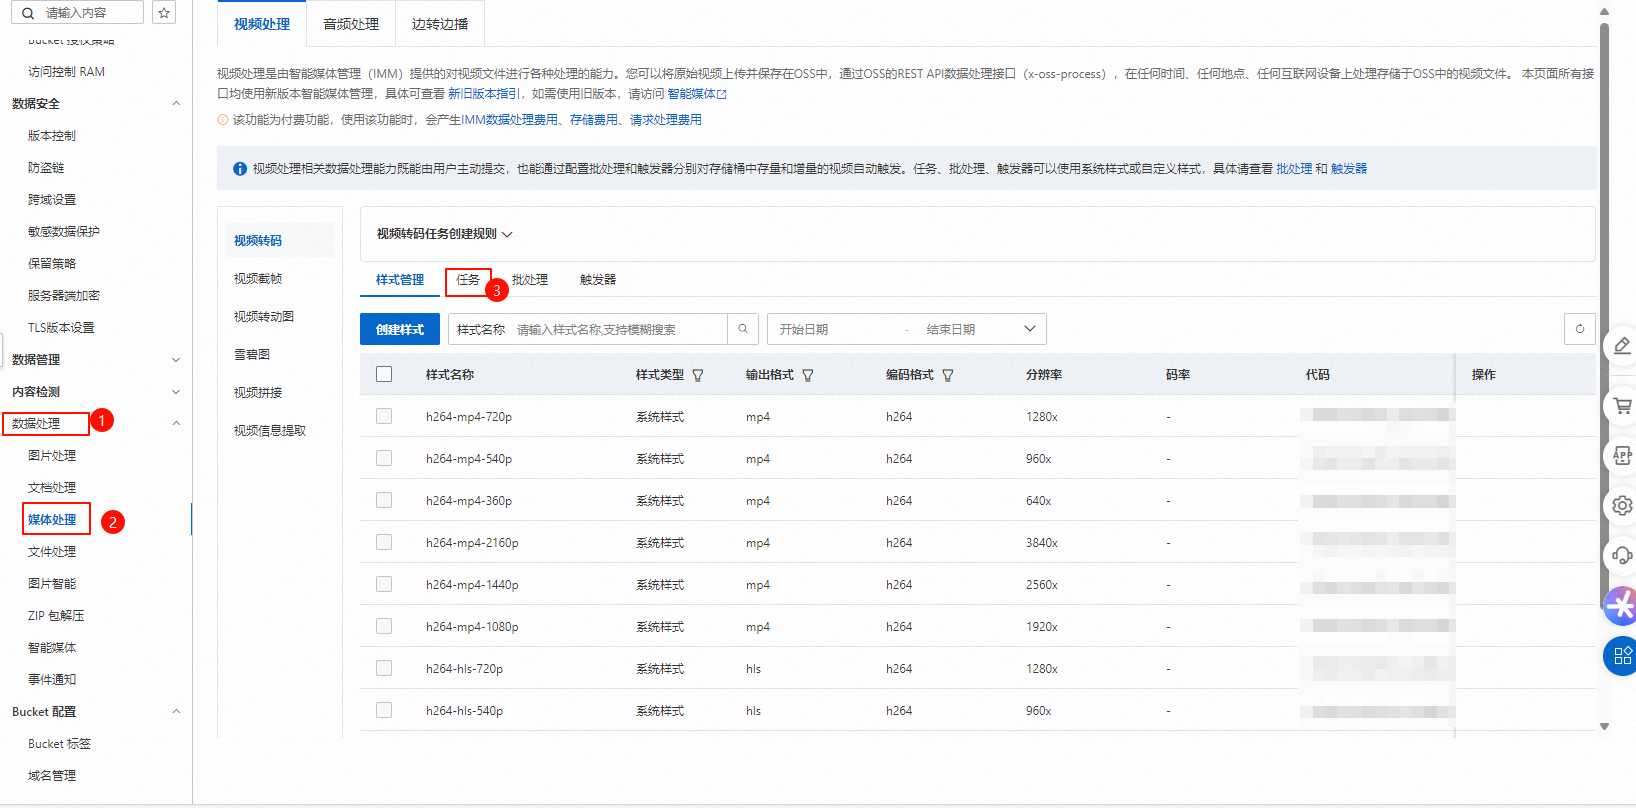This screenshot has width=1636, height=808.
Task: Click the info icon in blue notice bar
Action: [240, 169]
